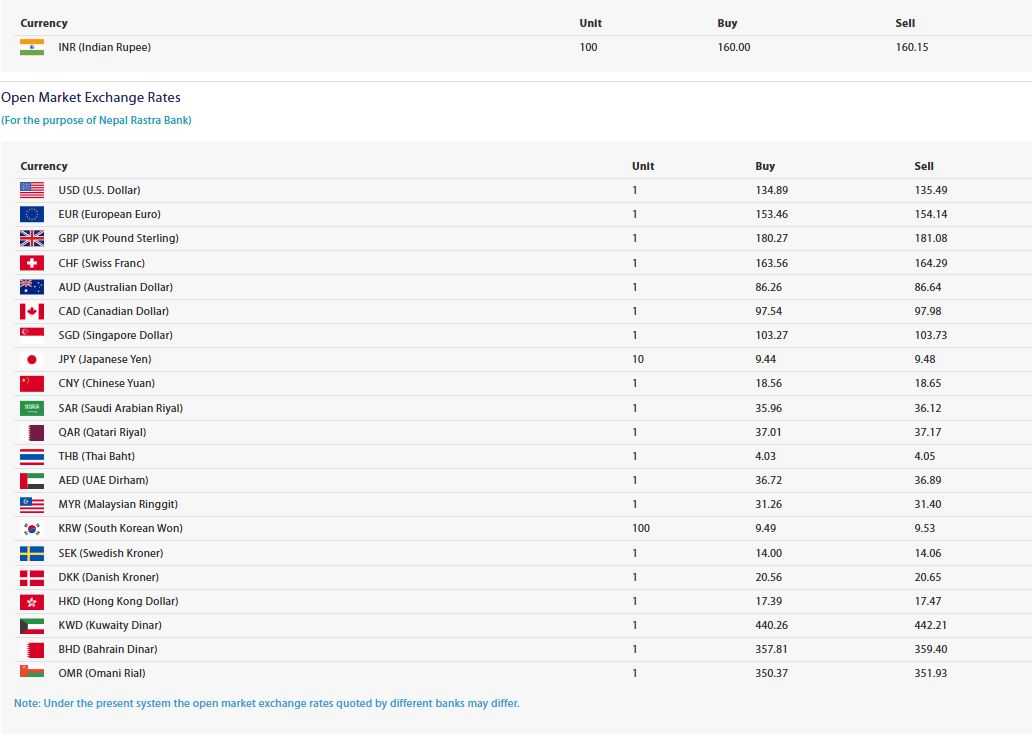
Task: Click the Kuwait flag icon
Action: click(x=32, y=625)
